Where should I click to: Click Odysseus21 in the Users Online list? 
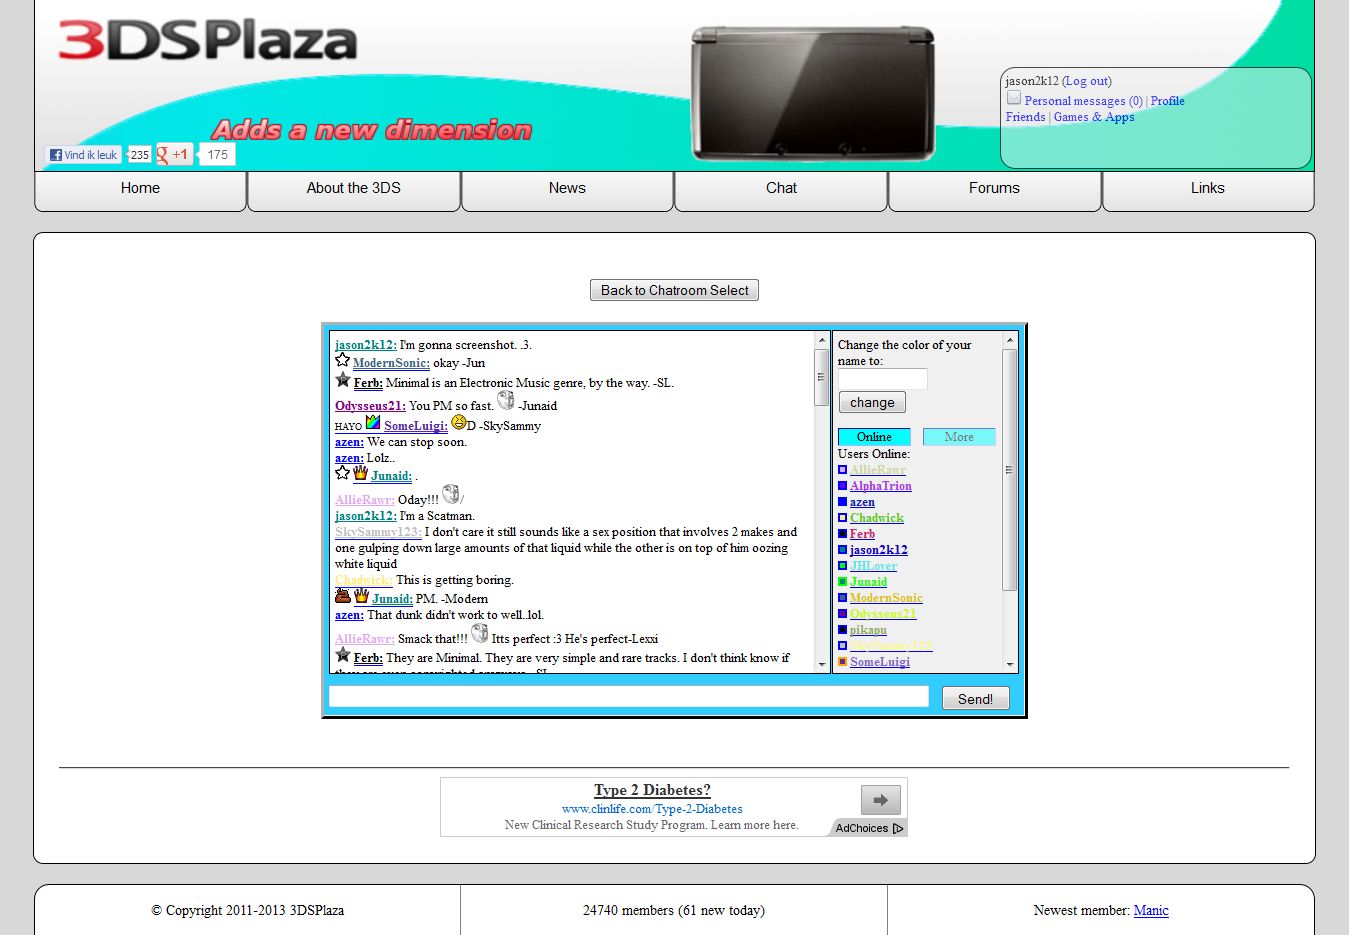click(x=883, y=614)
